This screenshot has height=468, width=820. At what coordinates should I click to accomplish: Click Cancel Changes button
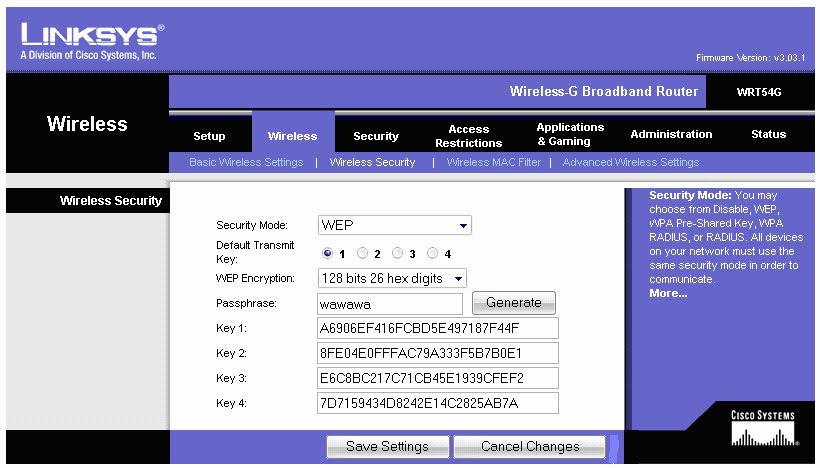pyautogui.click(x=530, y=447)
